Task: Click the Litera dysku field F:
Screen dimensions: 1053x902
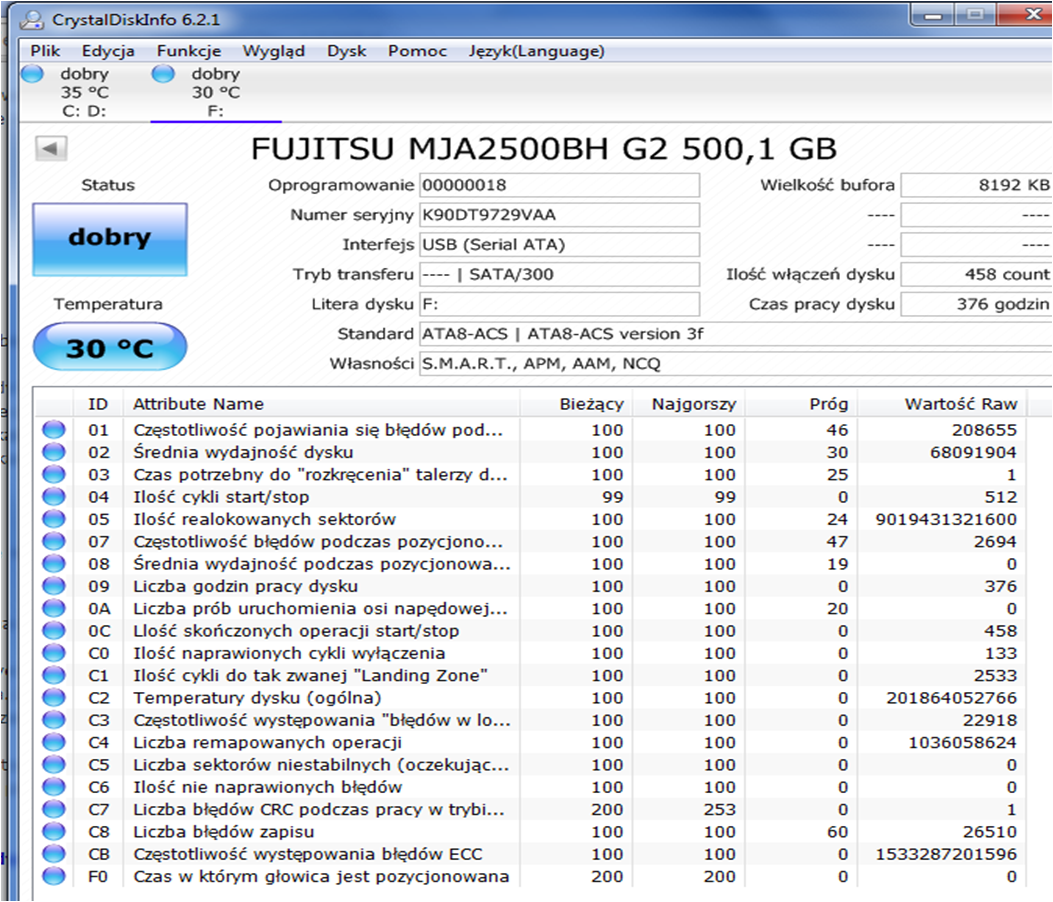Action: 559,304
